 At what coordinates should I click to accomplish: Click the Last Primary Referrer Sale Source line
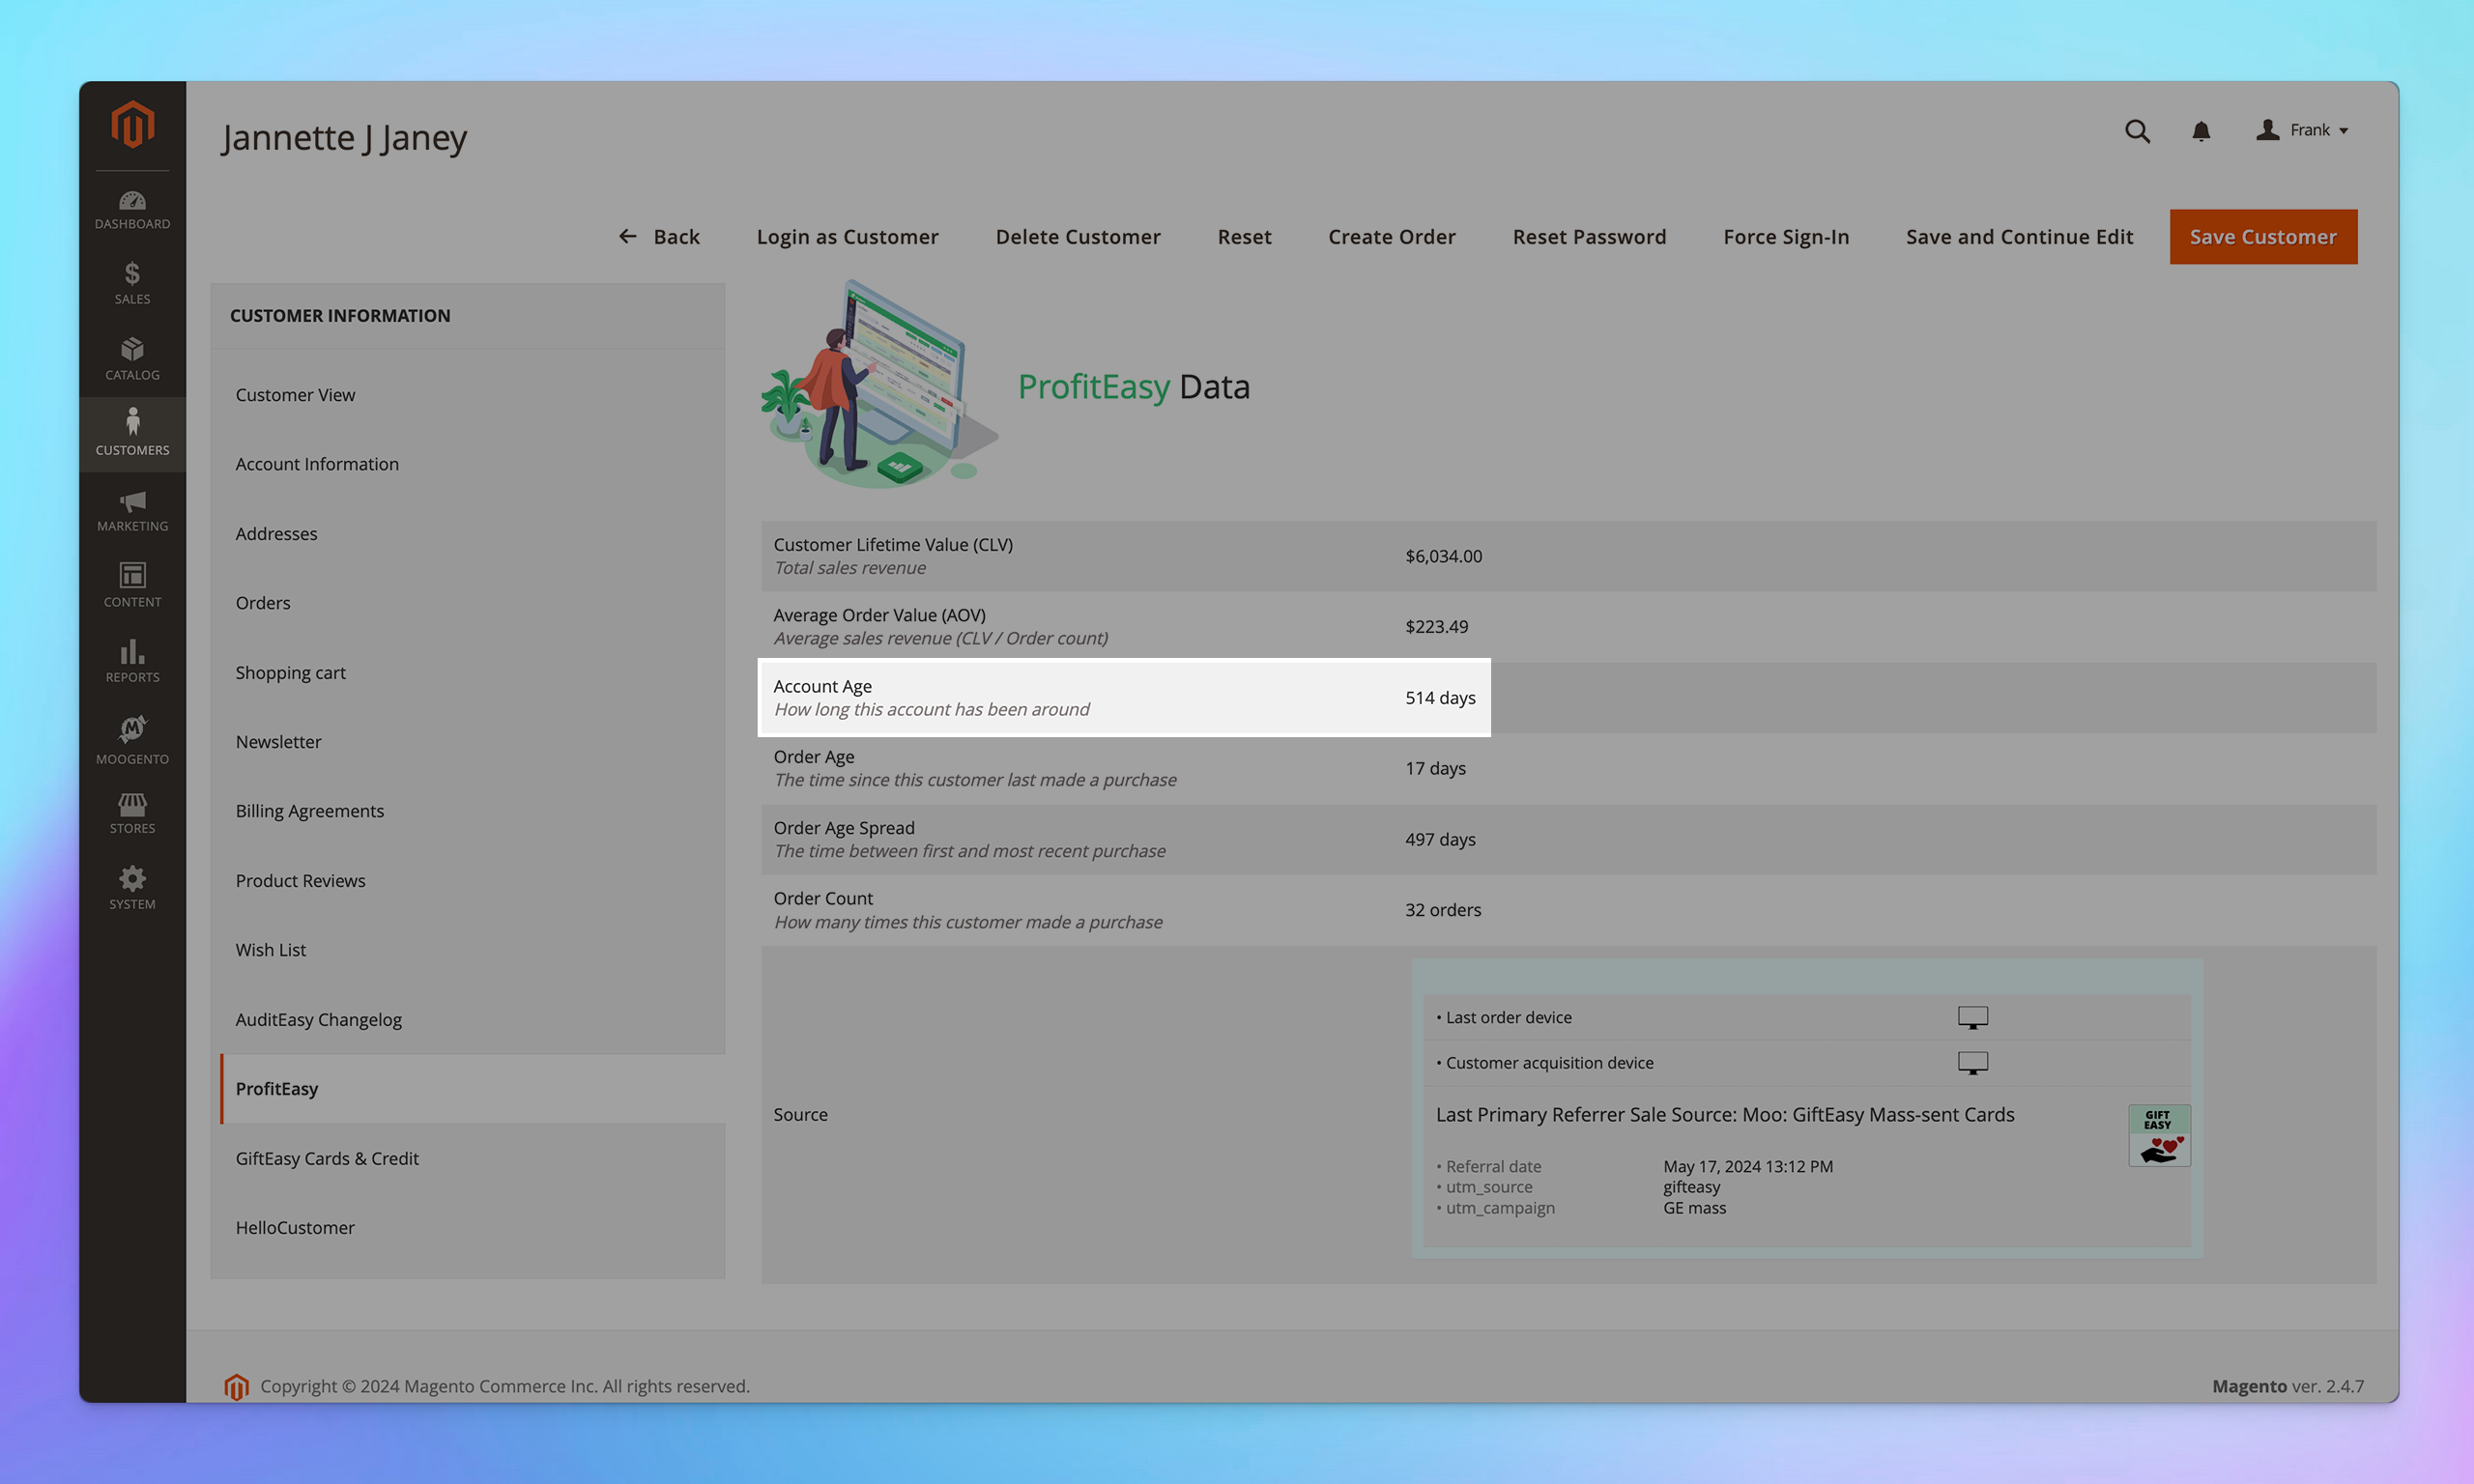point(1725,1115)
